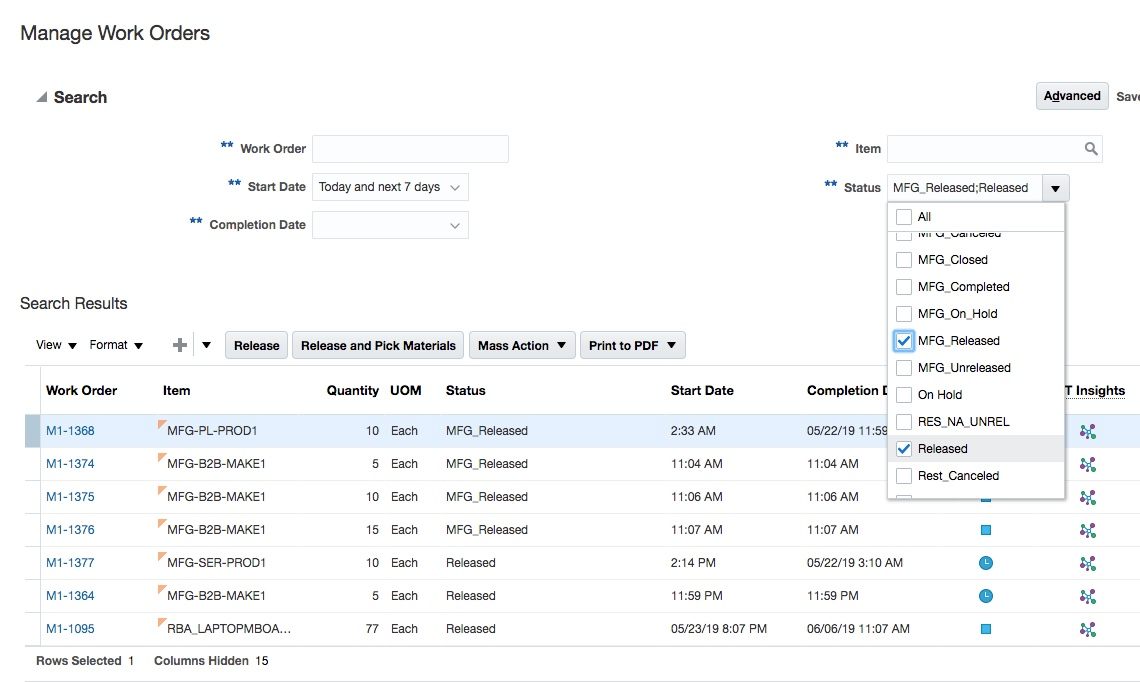Click the Columns Hidden 15 status text
Viewport: 1140px width, 682px height.
click(x=211, y=661)
